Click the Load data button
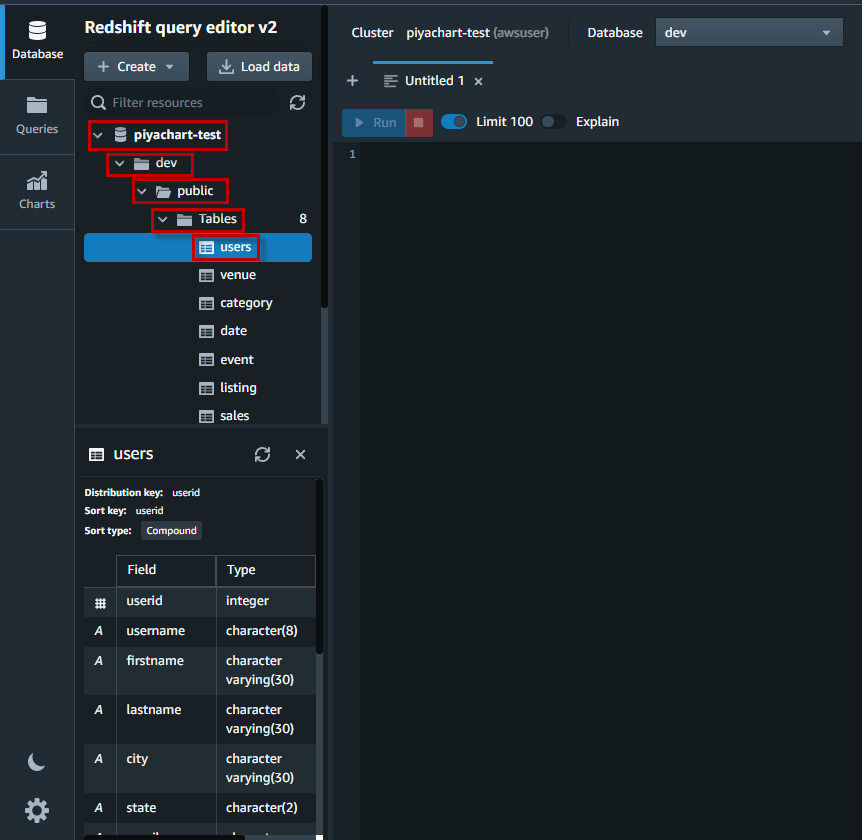Image resolution: width=862 pixels, height=840 pixels. [259, 66]
